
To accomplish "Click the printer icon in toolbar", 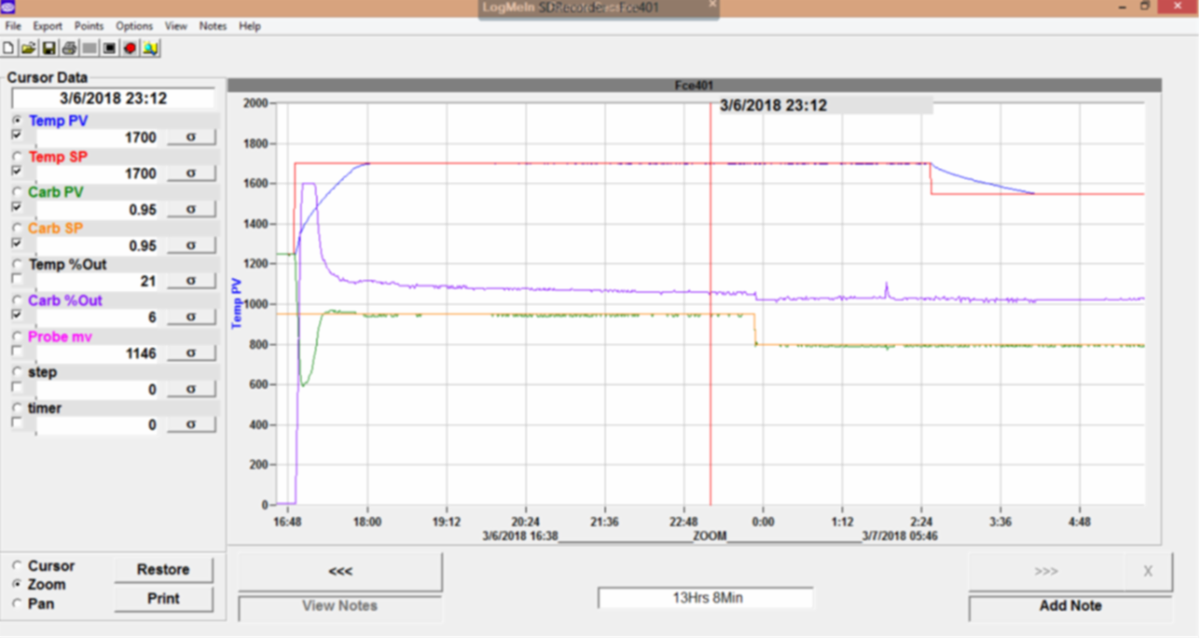I will click(69, 47).
